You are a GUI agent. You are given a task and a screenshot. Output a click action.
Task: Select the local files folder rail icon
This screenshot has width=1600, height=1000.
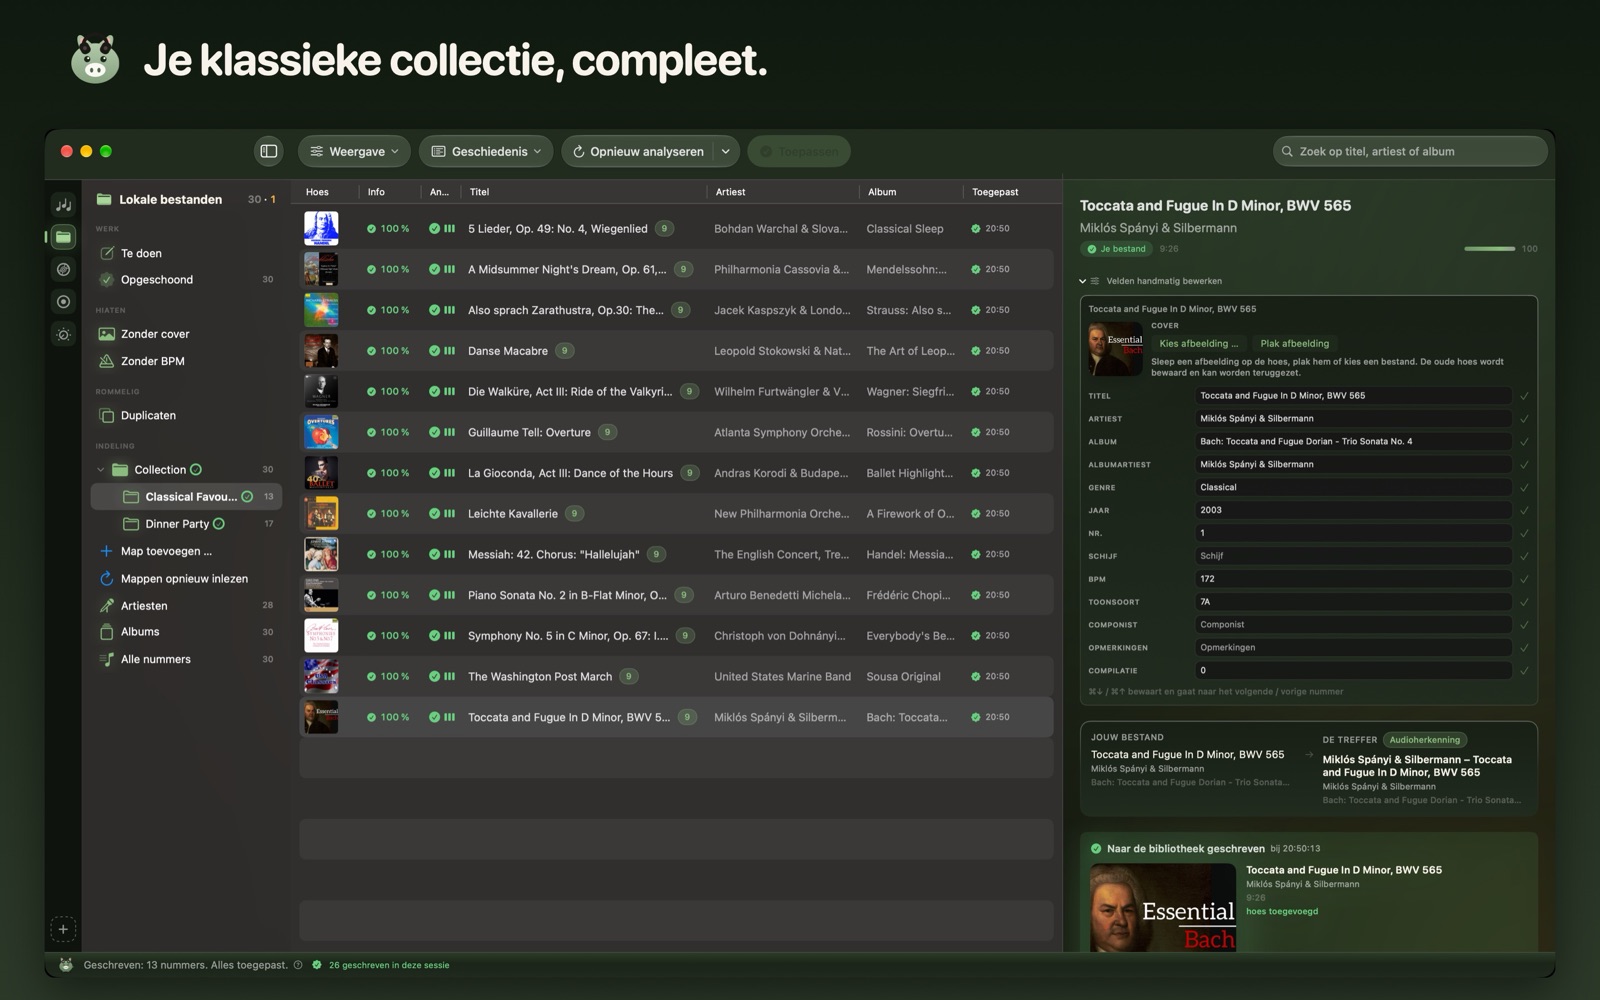[x=63, y=237]
